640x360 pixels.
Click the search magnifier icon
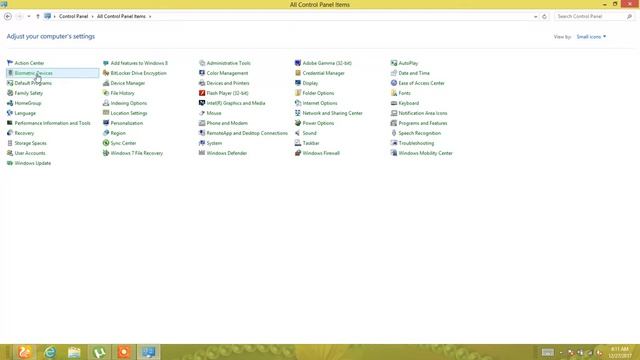tap(629, 16)
